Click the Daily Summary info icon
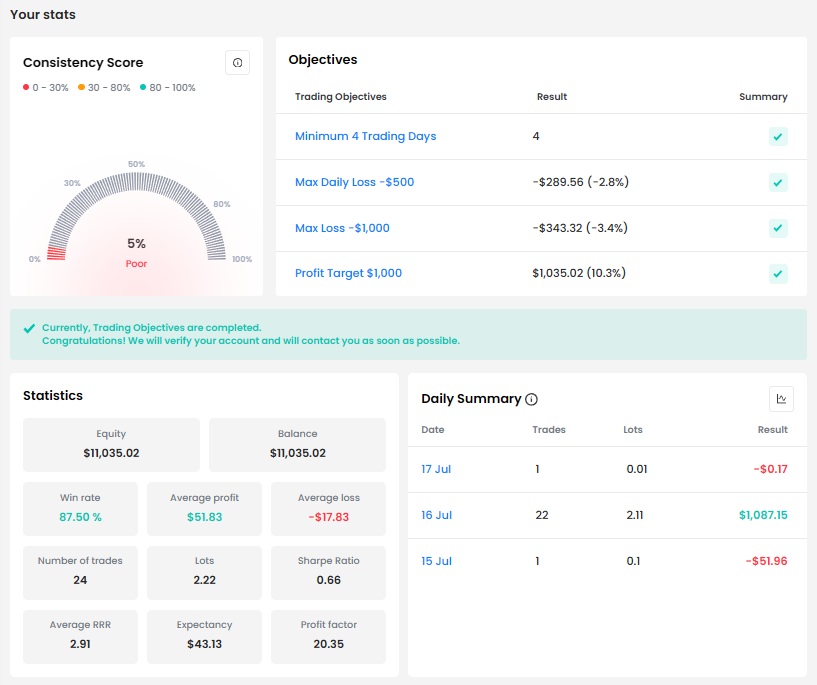The image size is (817, 685). [x=531, y=399]
